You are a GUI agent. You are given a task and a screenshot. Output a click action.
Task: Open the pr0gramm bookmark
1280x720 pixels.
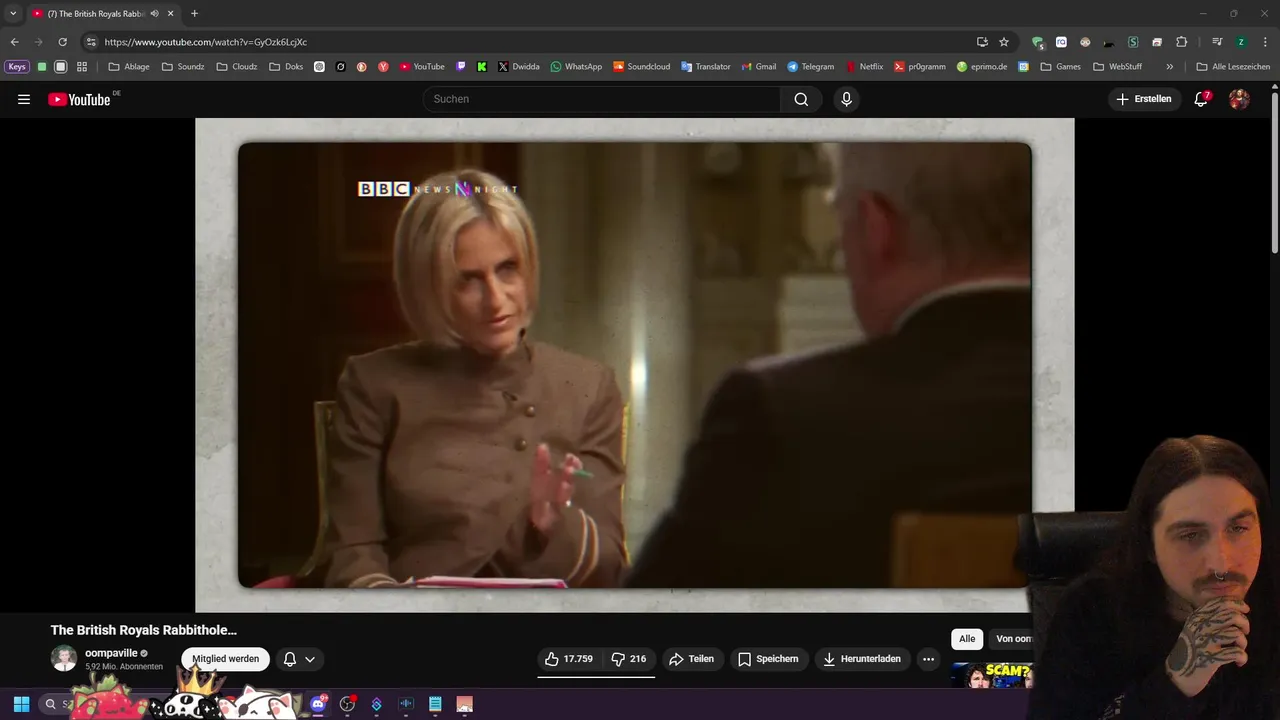919,67
